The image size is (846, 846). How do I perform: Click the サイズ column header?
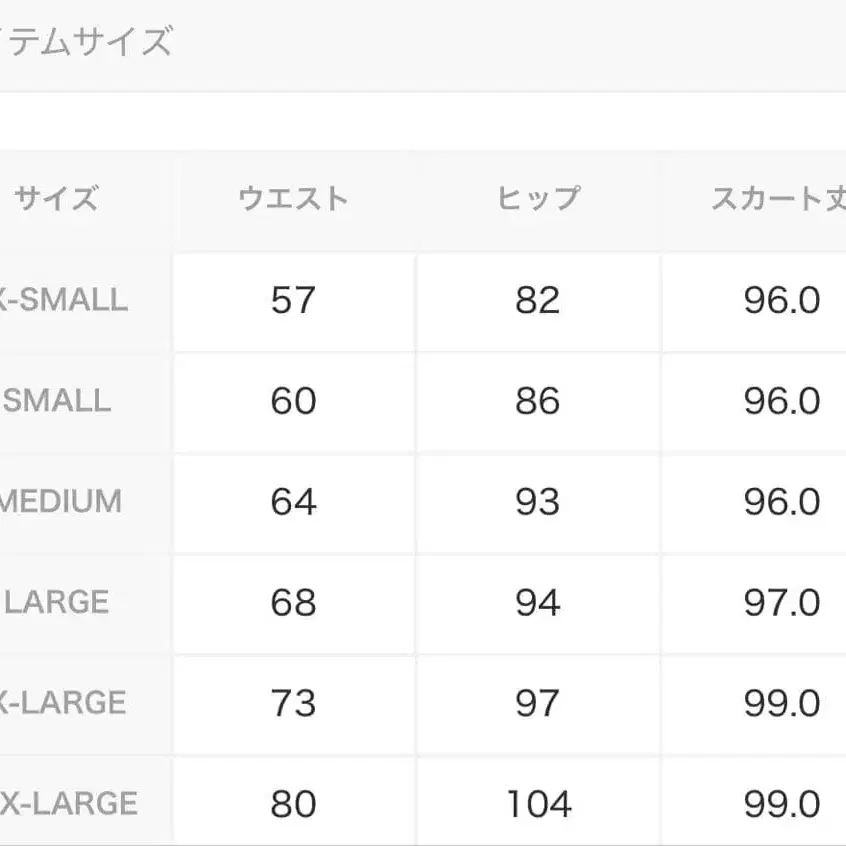(x=56, y=199)
